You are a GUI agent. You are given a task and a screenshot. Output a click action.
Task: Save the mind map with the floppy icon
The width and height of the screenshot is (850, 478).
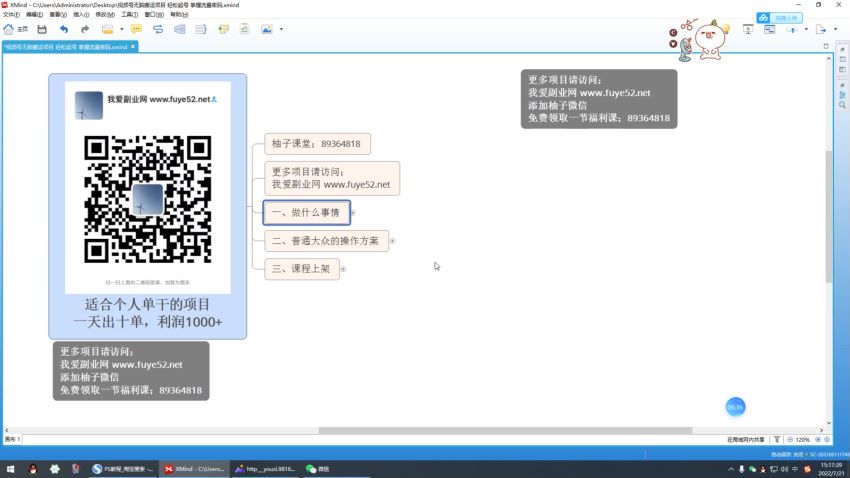42,29
